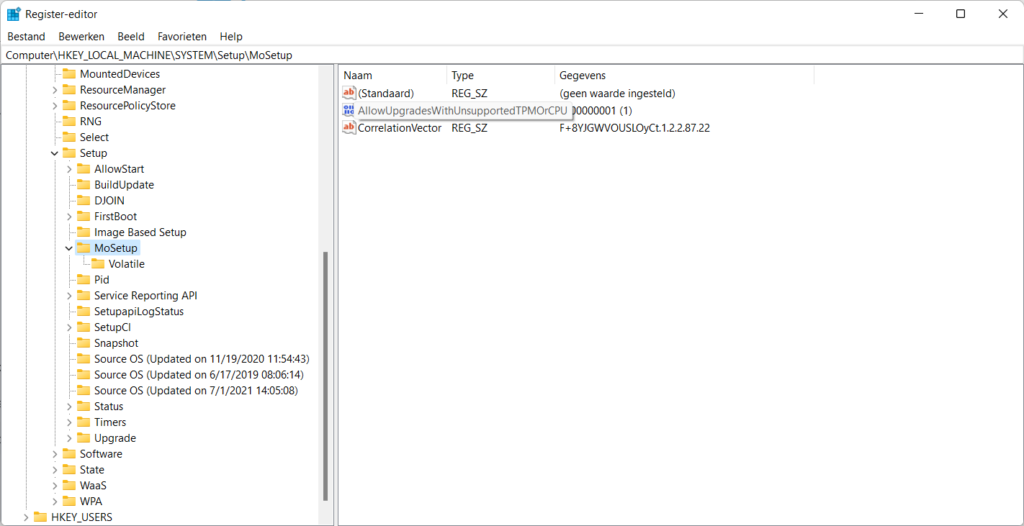Image resolution: width=1024 pixels, height=526 pixels.
Task: Expand the ResourceManager key
Action: tap(55, 90)
